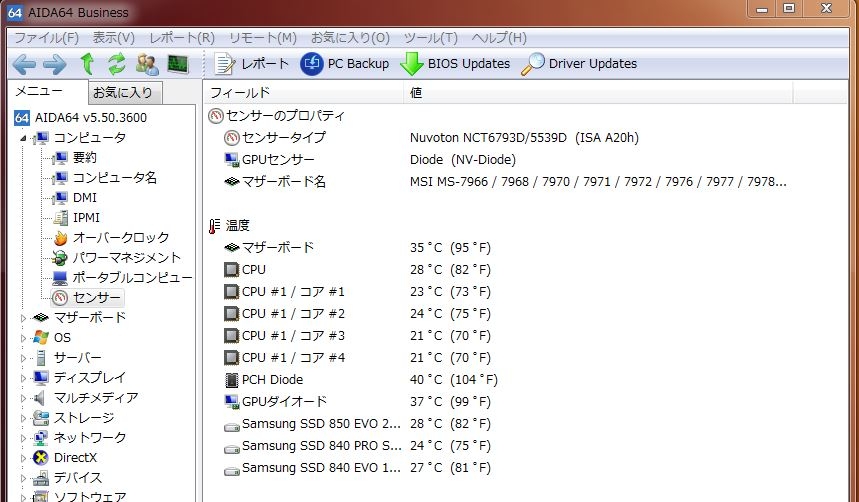
Task: Open Driver Updates
Action: click(579, 64)
